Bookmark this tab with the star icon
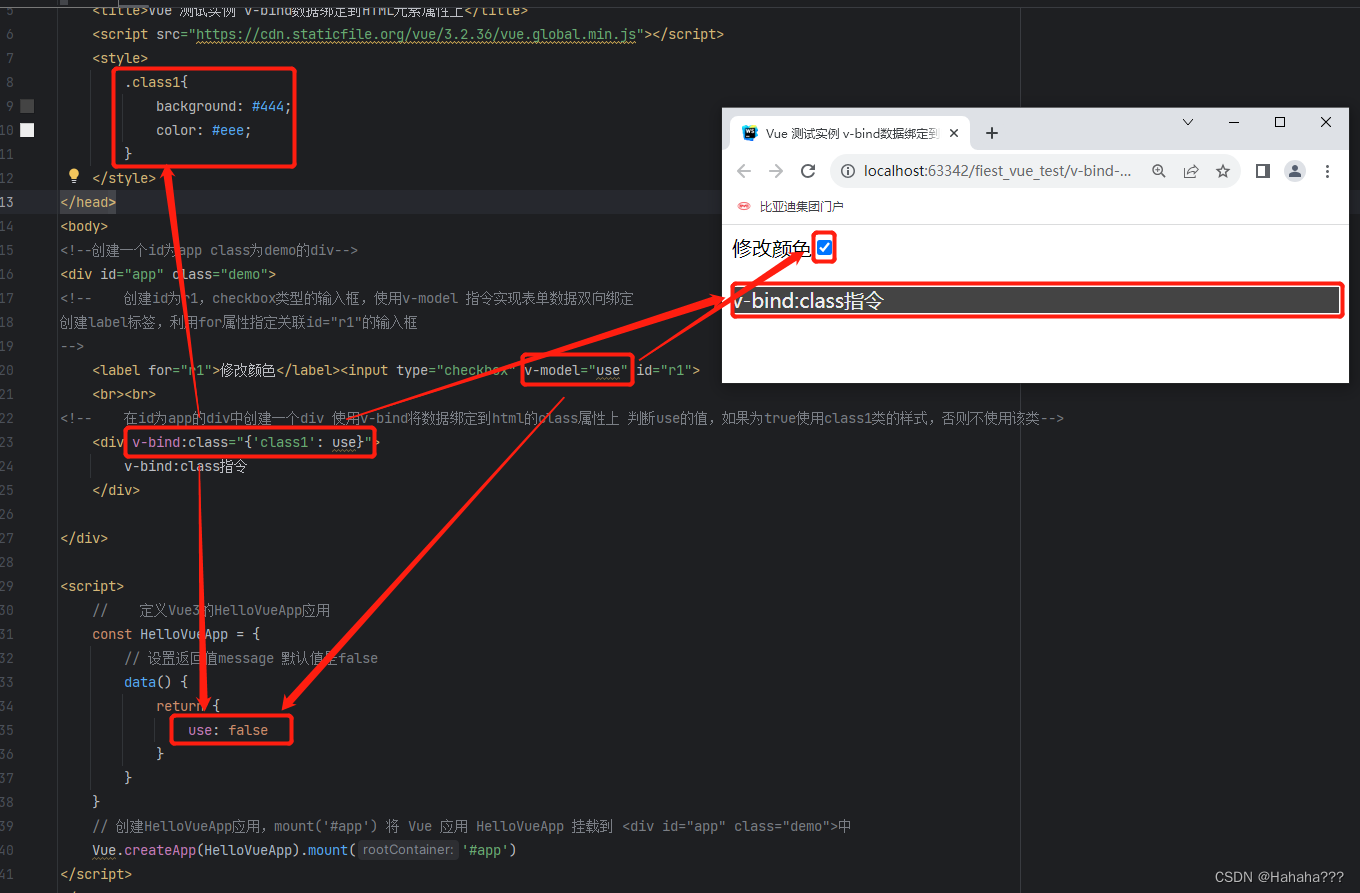 [1223, 171]
